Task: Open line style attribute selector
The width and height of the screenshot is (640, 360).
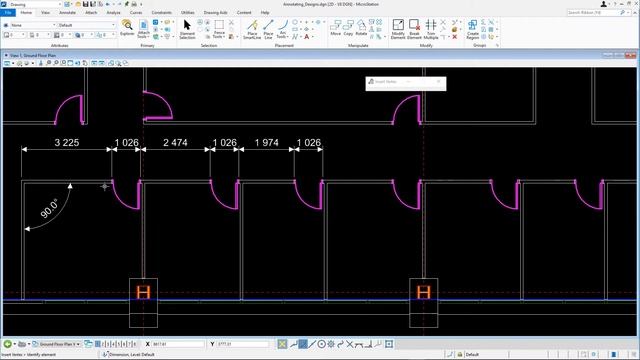Action: click(x=40, y=35)
